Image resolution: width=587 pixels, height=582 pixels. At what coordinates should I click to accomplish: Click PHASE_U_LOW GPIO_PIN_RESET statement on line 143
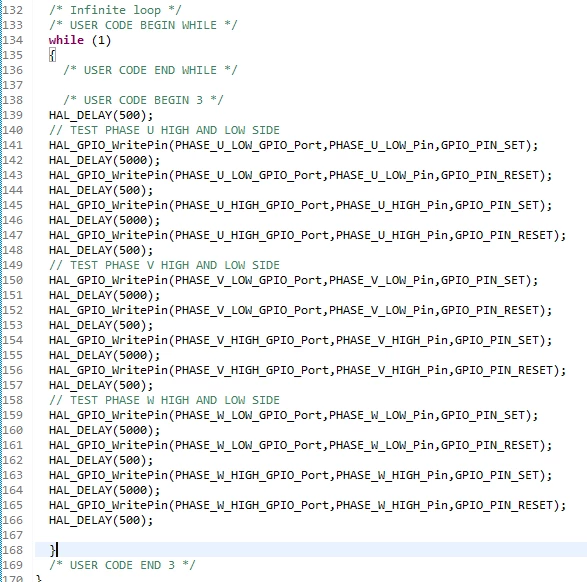300,175
